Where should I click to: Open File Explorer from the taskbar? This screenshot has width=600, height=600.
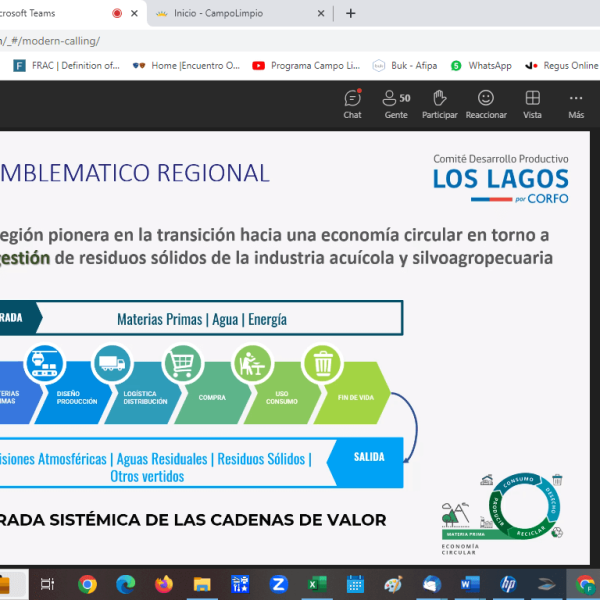[202, 584]
